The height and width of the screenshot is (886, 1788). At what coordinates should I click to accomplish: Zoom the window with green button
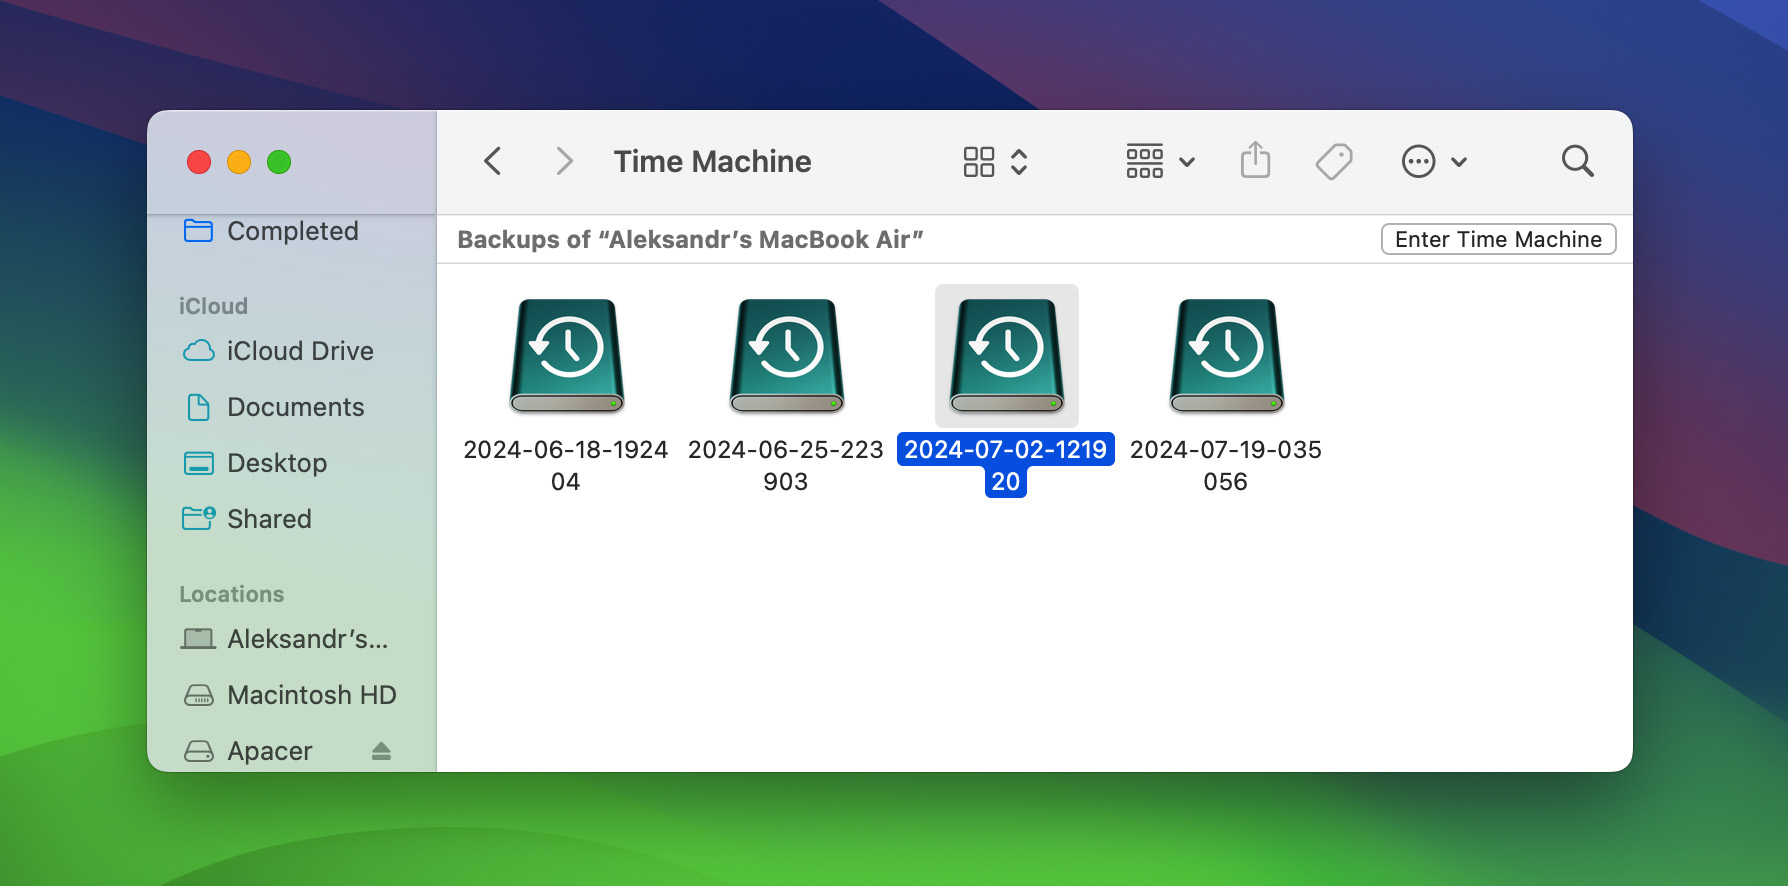[279, 162]
